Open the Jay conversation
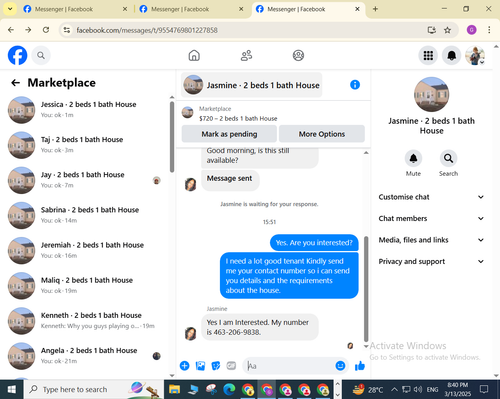Screen dimensions: 500x399 tap(87, 180)
